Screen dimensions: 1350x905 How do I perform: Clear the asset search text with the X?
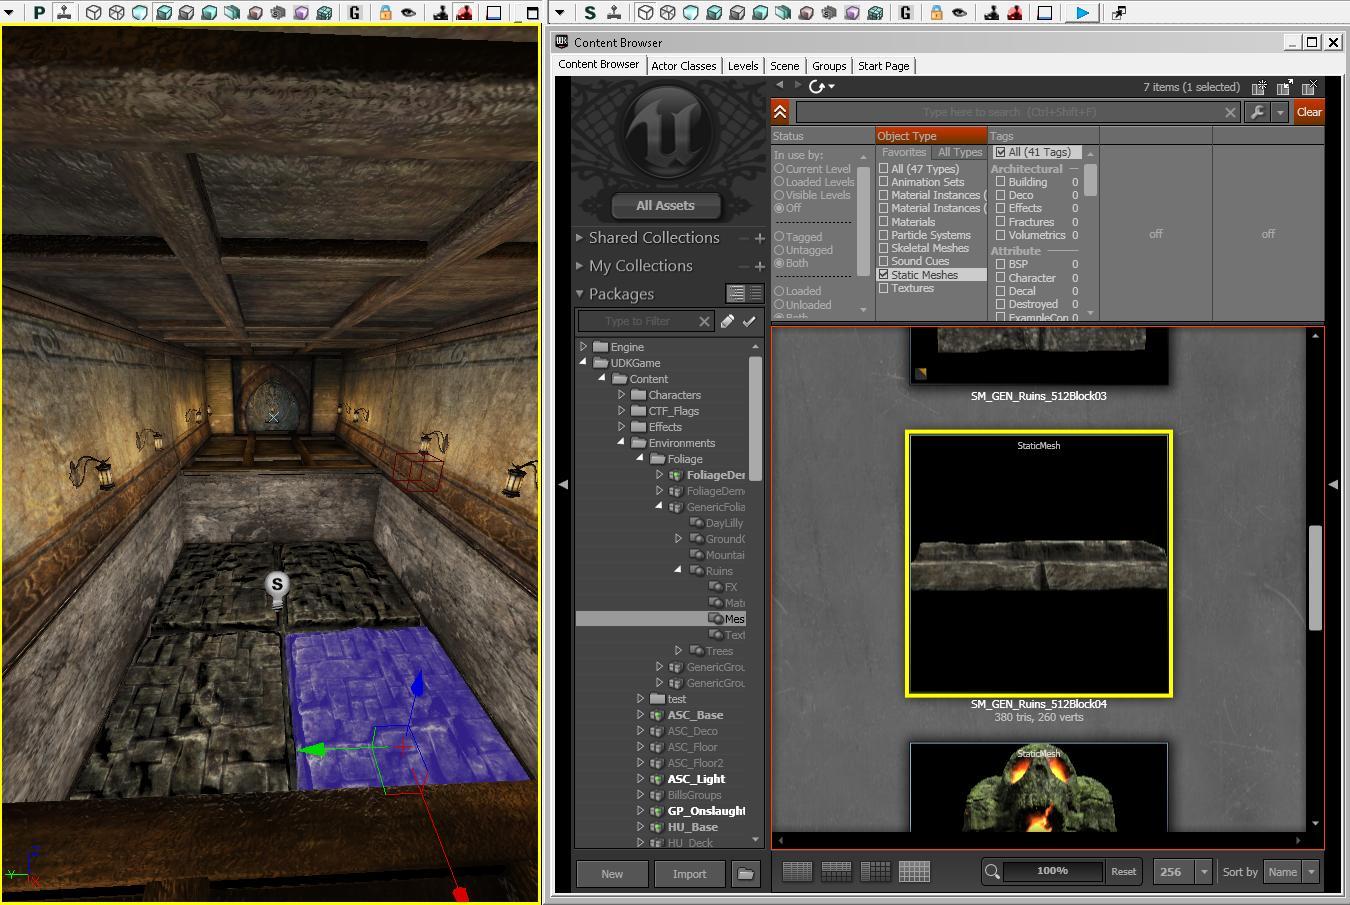1230,112
